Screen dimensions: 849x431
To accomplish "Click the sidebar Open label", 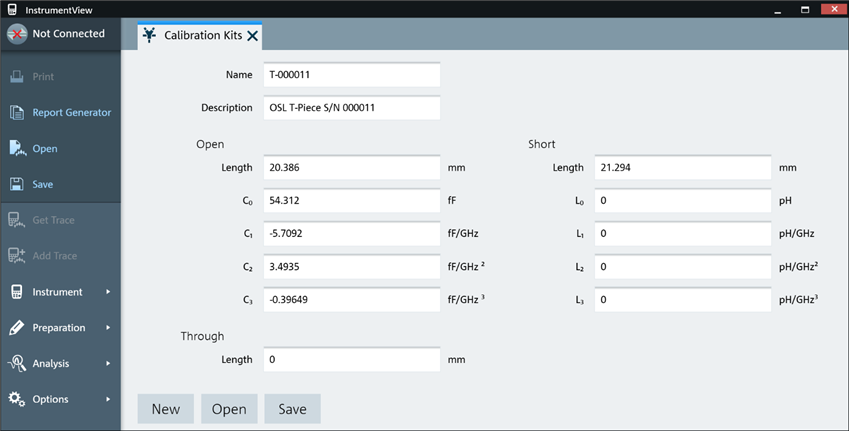I will click(x=45, y=149).
